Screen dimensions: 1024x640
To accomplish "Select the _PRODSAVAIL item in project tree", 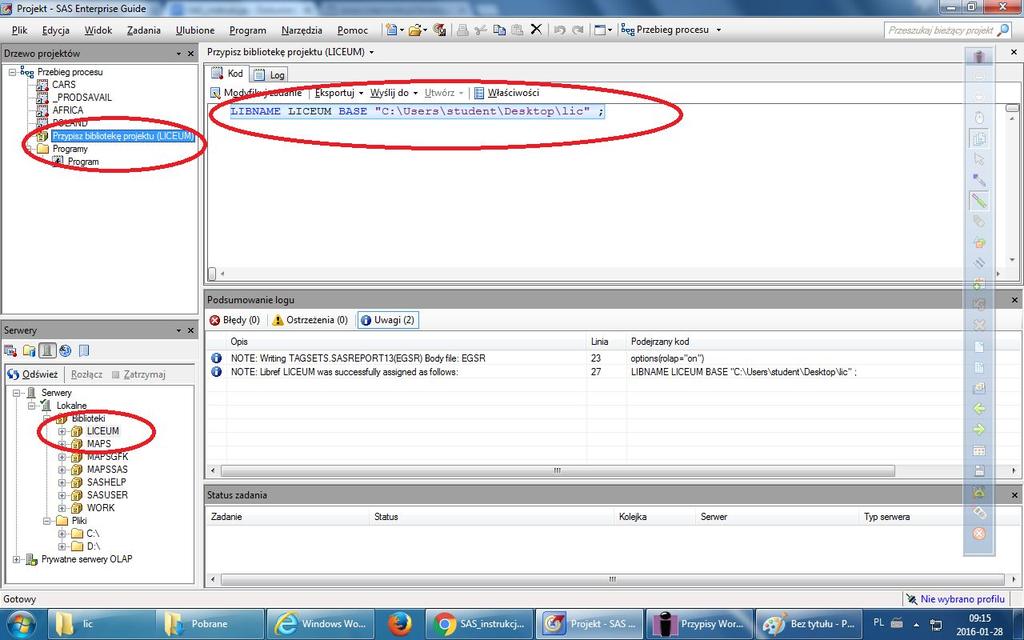I will coord(82,97).
